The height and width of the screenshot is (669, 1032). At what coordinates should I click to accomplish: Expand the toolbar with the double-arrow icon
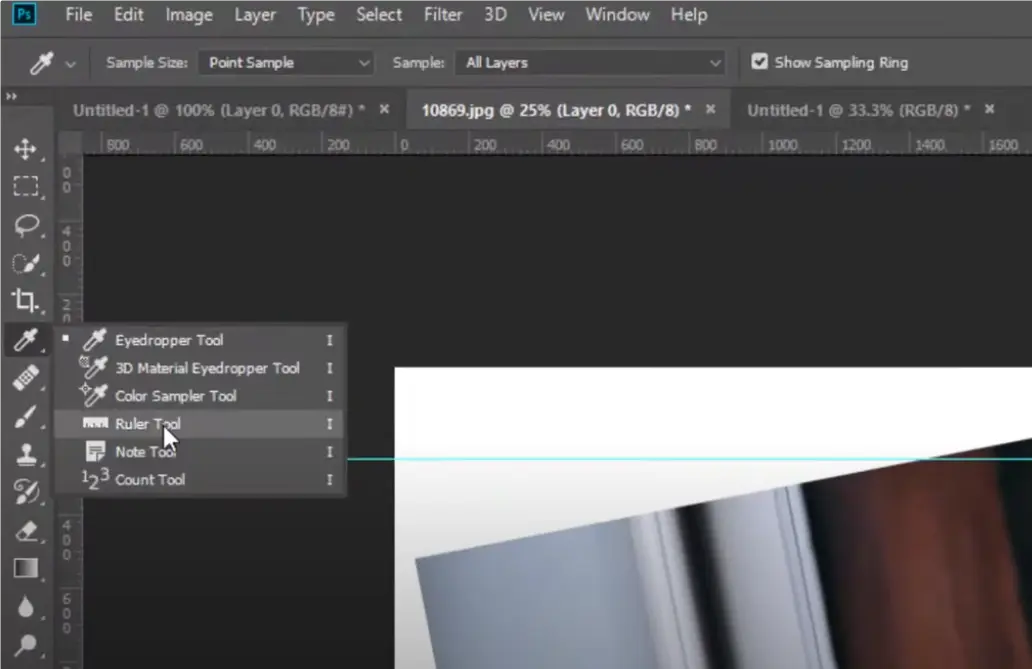(x=11, y=96)
